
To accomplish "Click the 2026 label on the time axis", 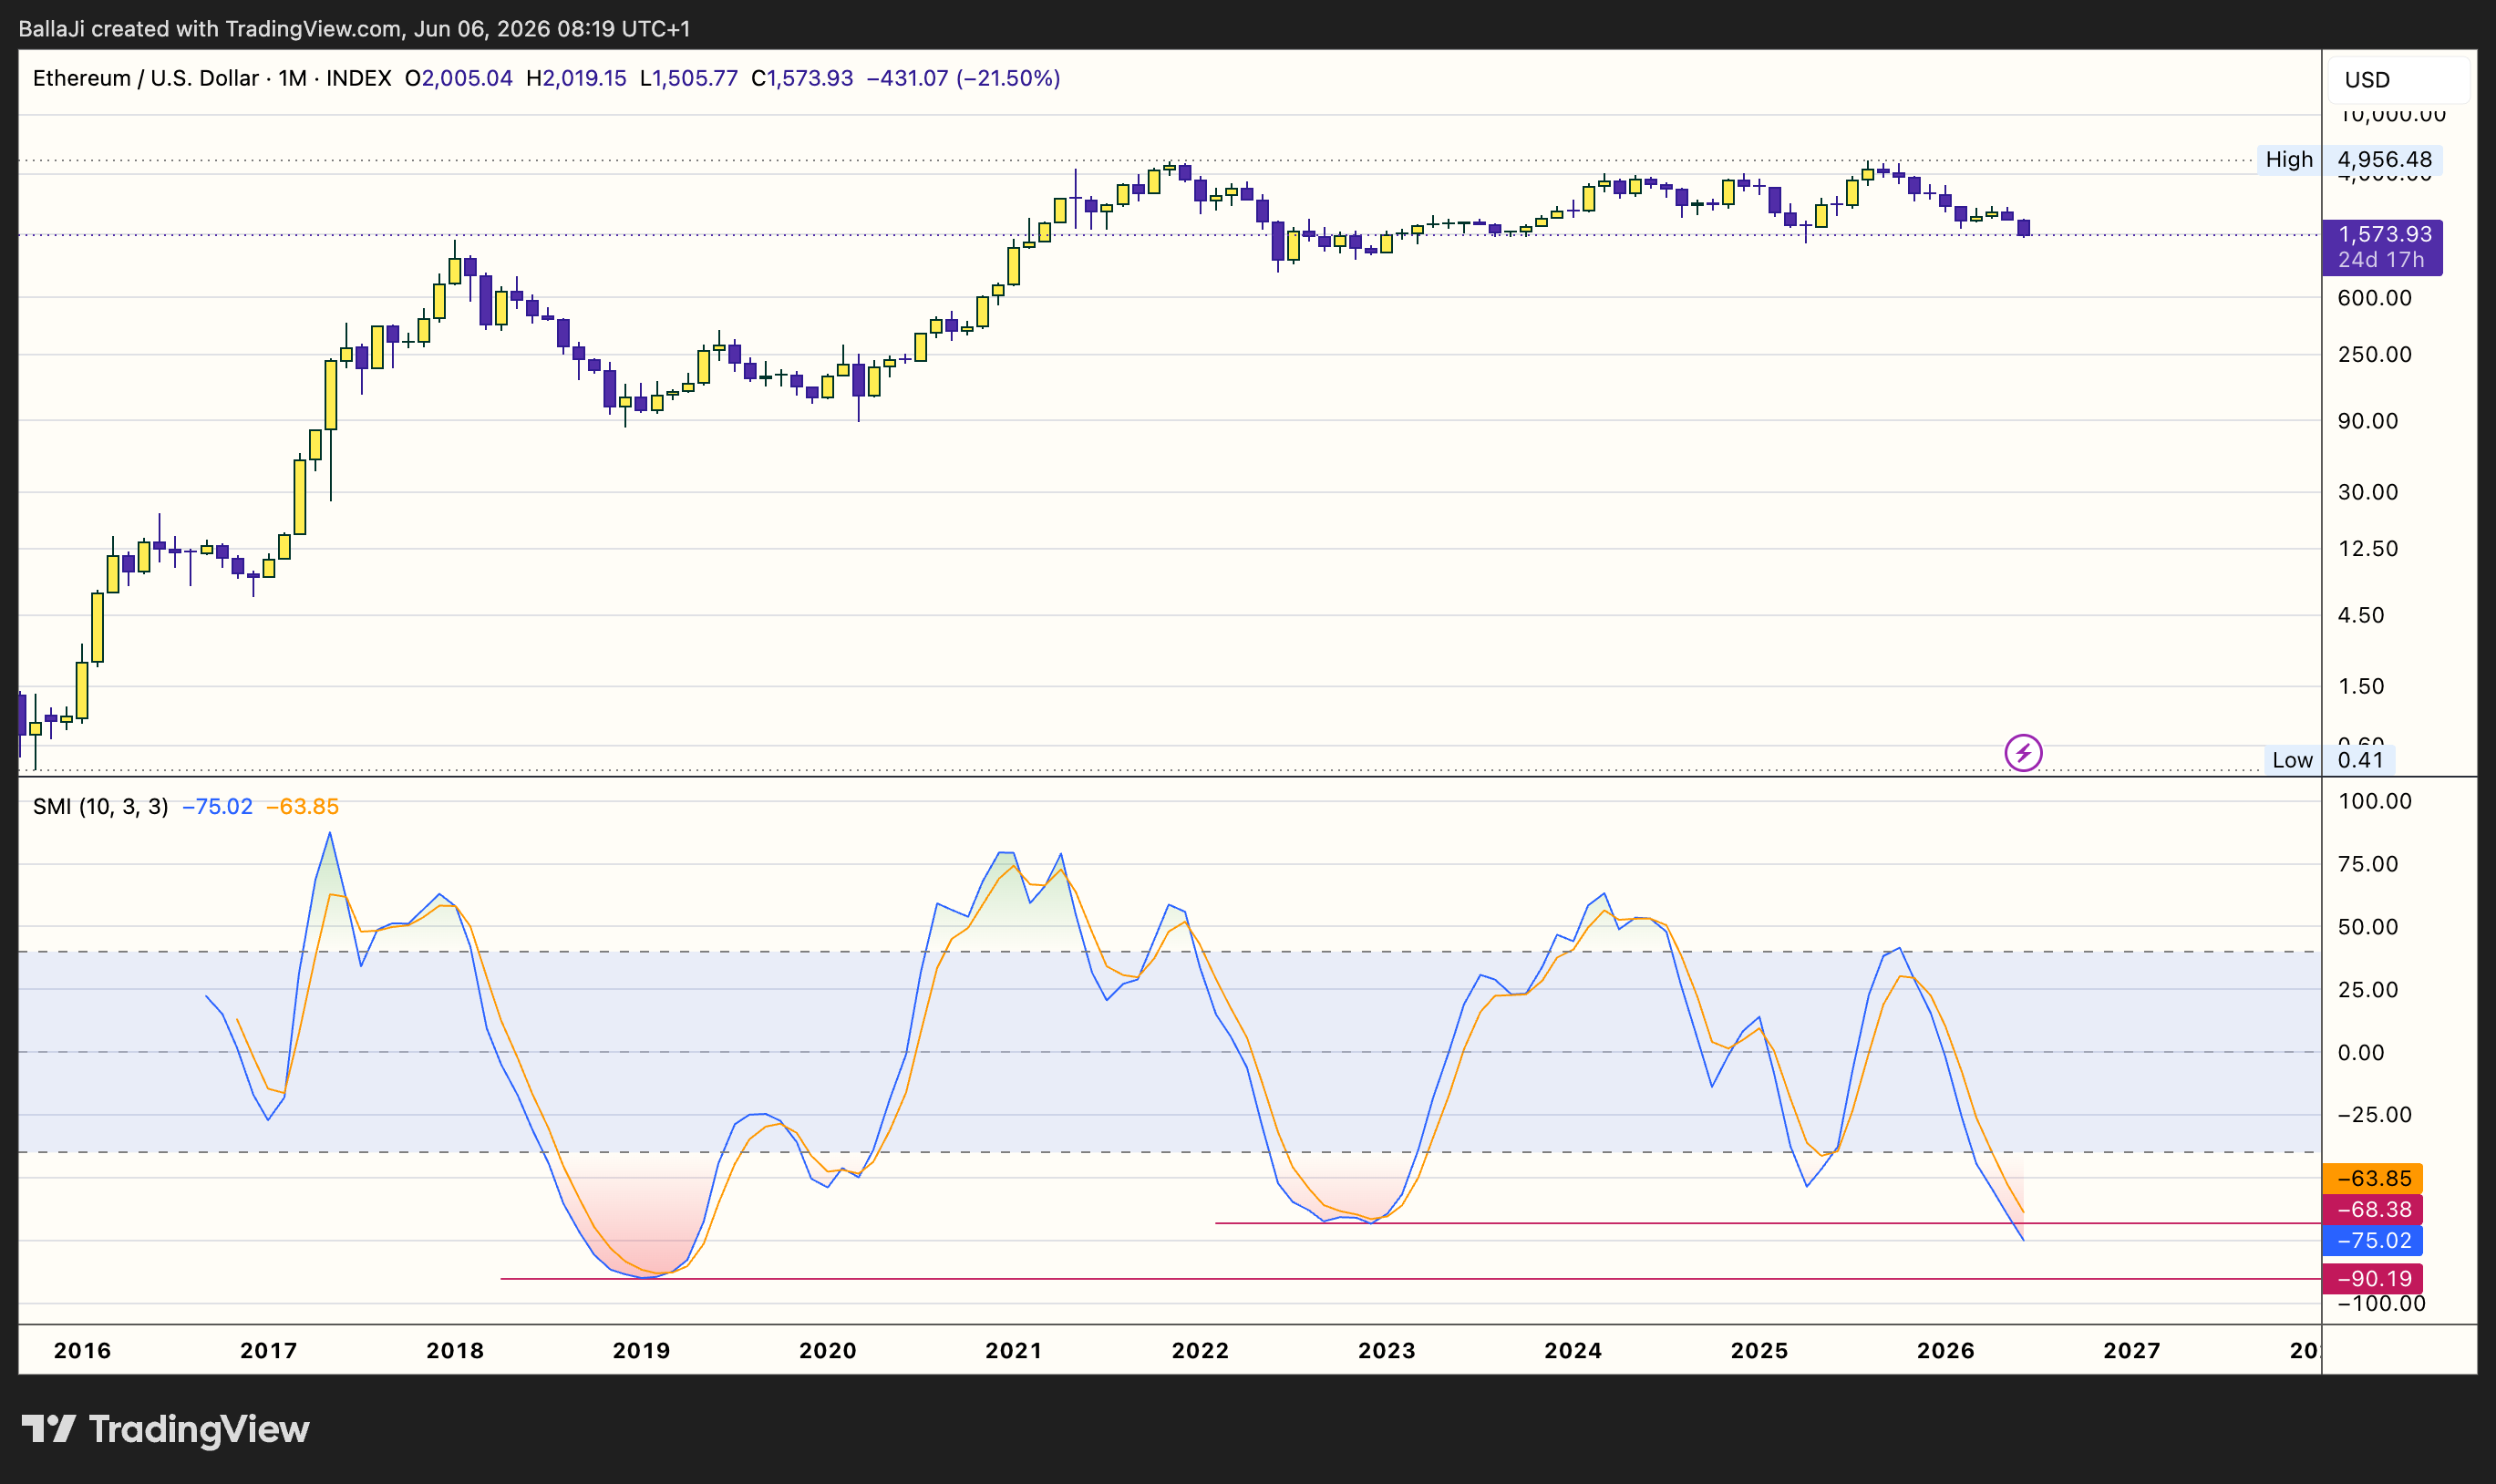I will pyautogui.click(x=1945, y=1351).
